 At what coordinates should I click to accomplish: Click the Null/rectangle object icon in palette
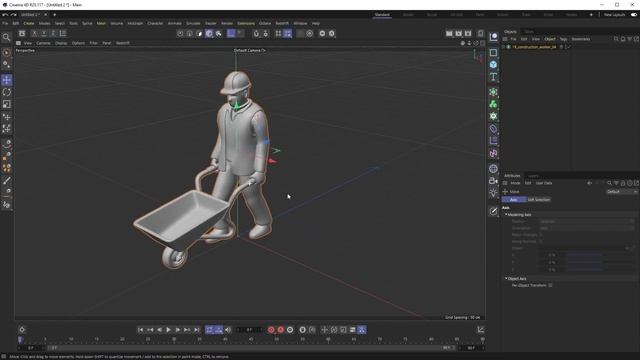(x=493, y=53)
